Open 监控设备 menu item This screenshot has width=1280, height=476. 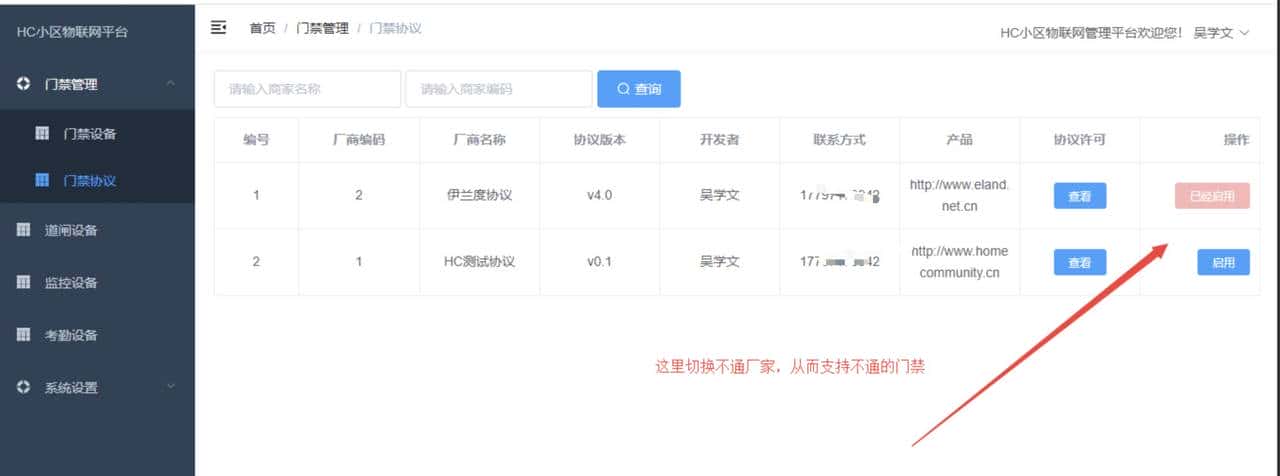(97, 282)
